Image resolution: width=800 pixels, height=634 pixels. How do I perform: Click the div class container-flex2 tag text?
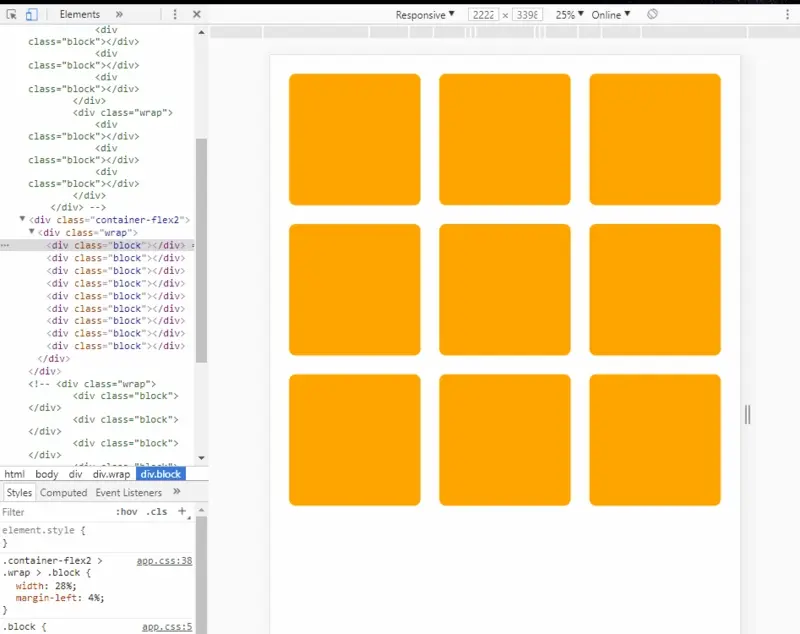pos(109,220)
